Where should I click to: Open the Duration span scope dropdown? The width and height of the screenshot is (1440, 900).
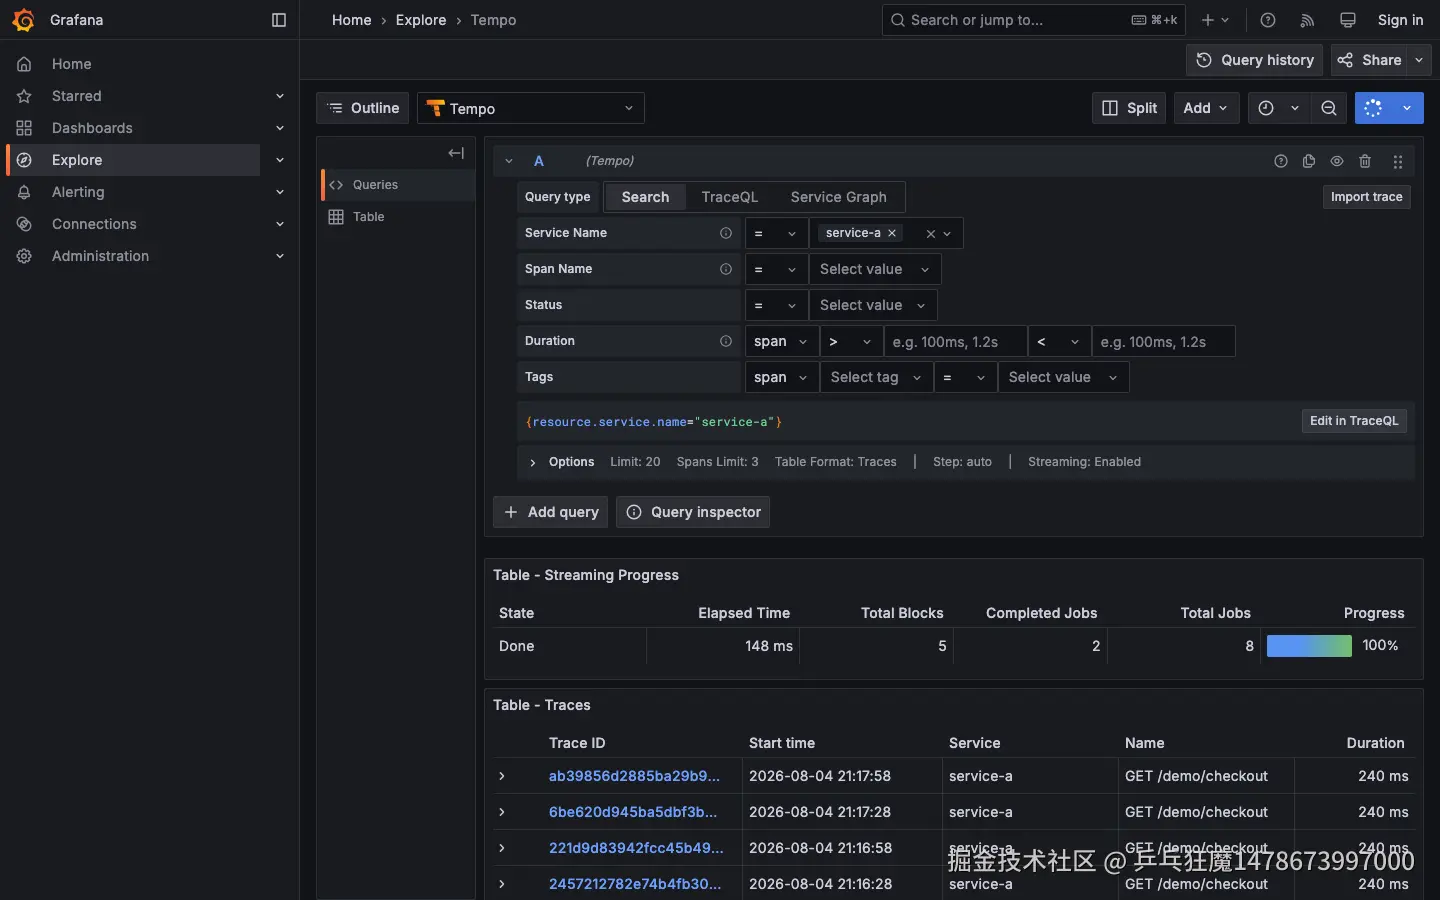pyautogui.click(x=782, y=341)
